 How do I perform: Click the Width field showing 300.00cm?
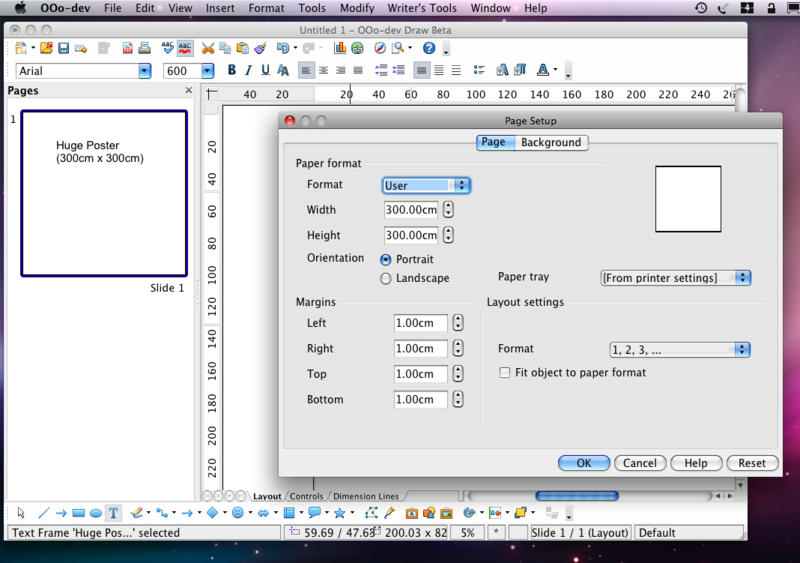click(411, 210)
